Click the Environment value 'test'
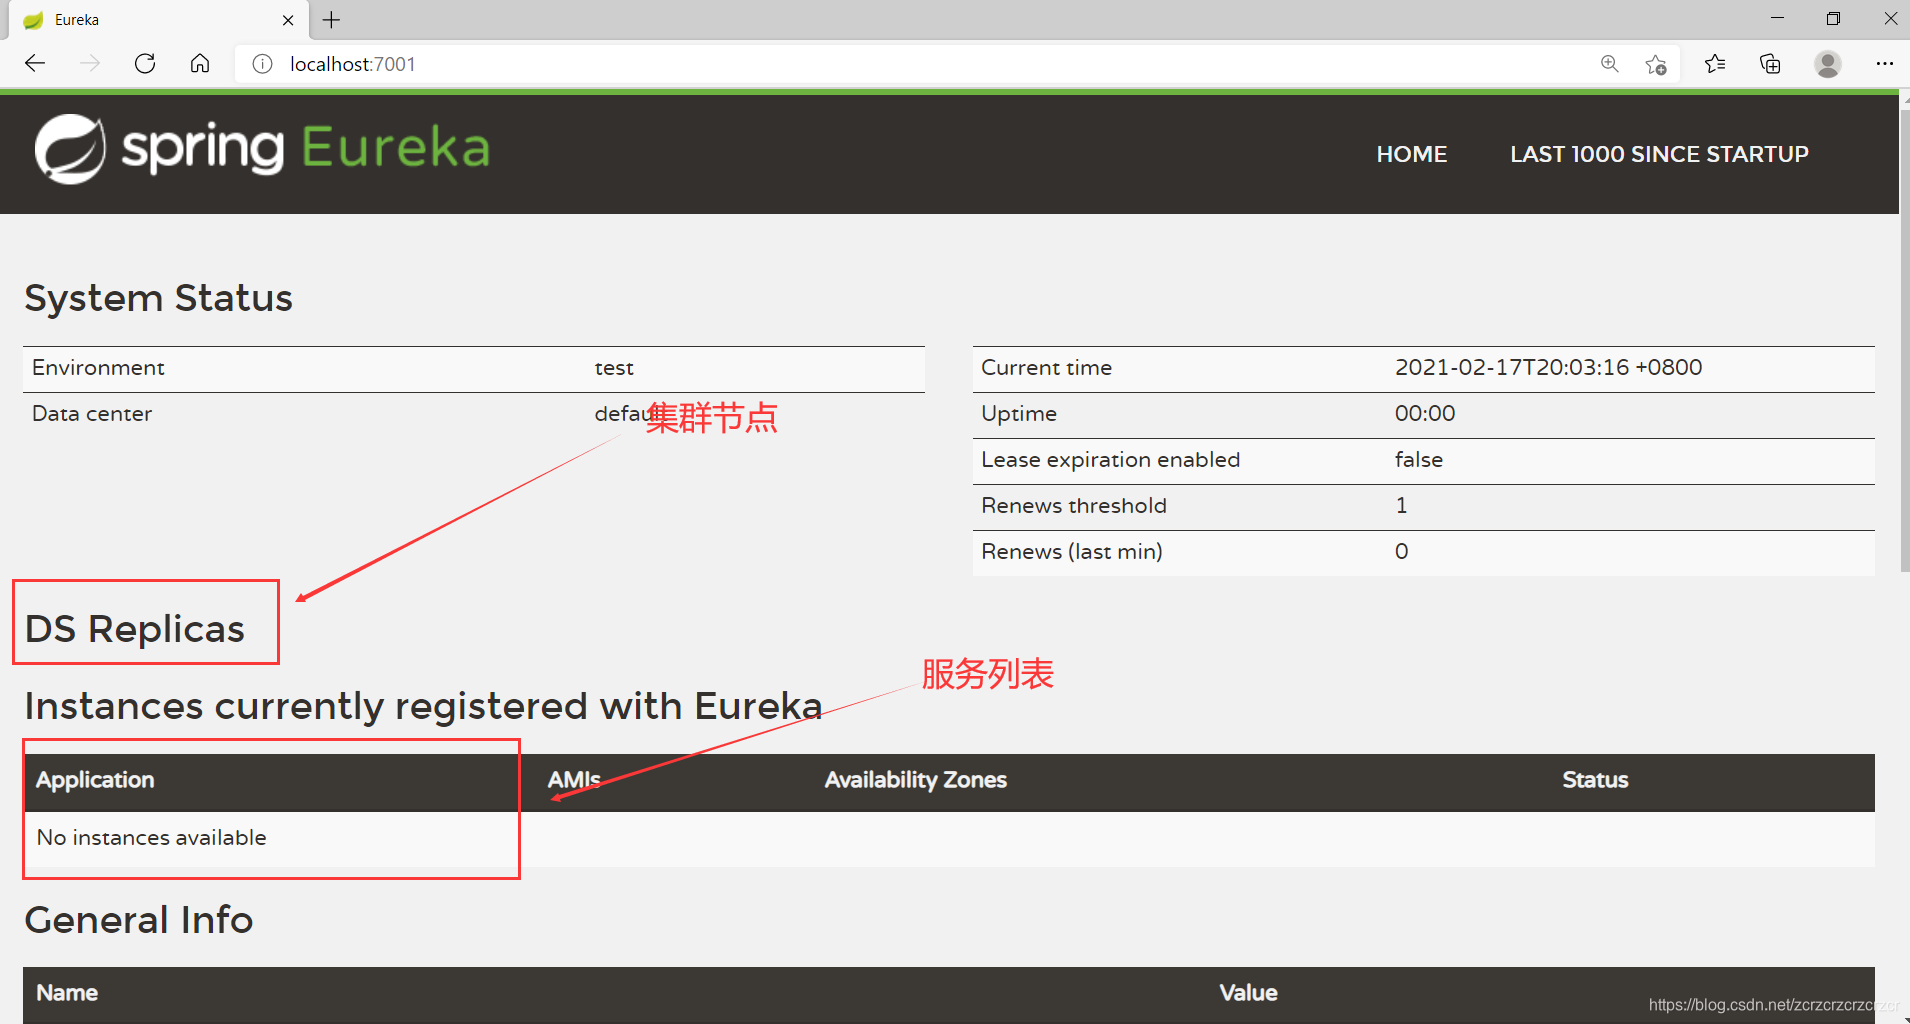Viewport: 1910px width, 1024px height. click(x=614, y=368)
